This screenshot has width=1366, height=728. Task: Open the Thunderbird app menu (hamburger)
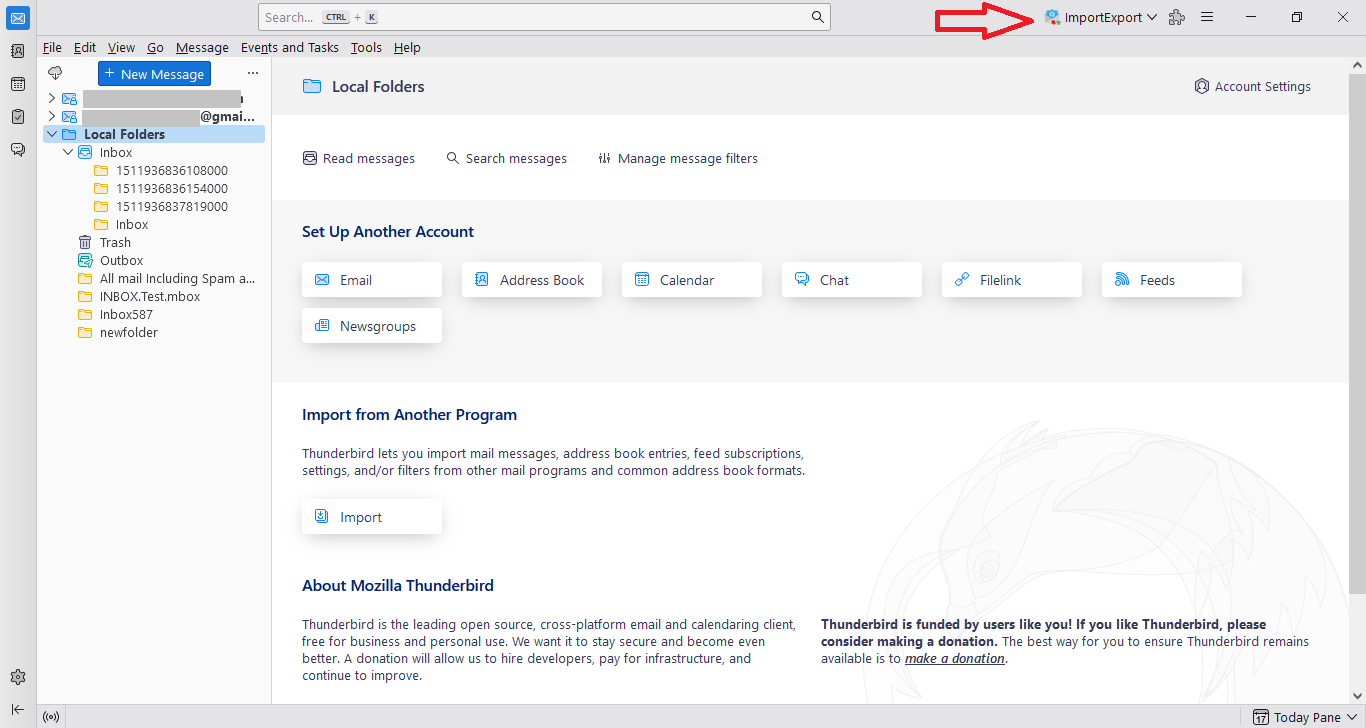coord(1207,17)
